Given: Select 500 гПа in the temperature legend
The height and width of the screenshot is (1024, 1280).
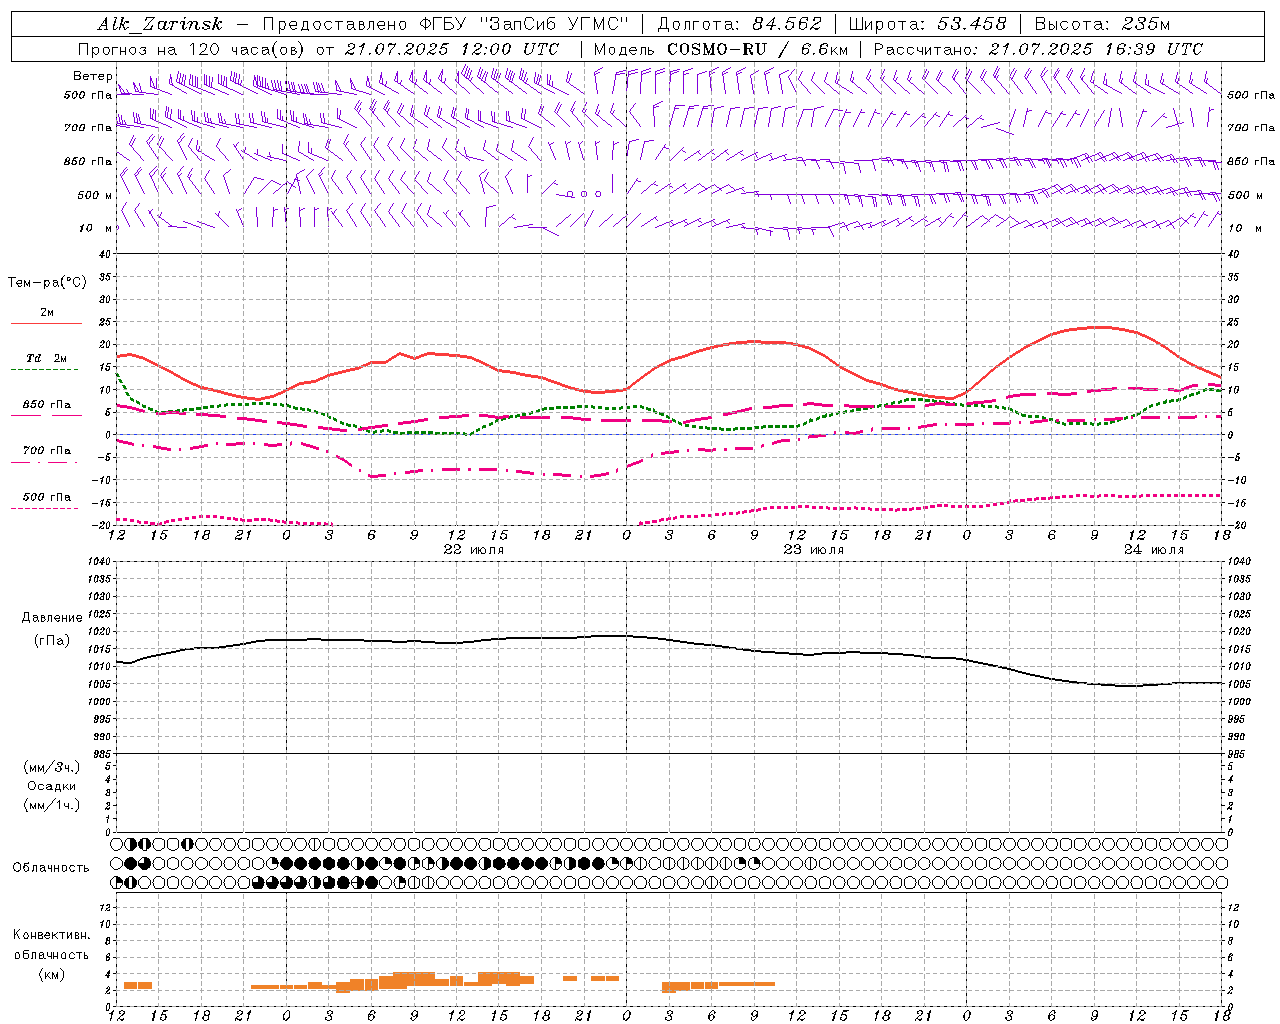Looking at the screenshot, I should (47, 496).
